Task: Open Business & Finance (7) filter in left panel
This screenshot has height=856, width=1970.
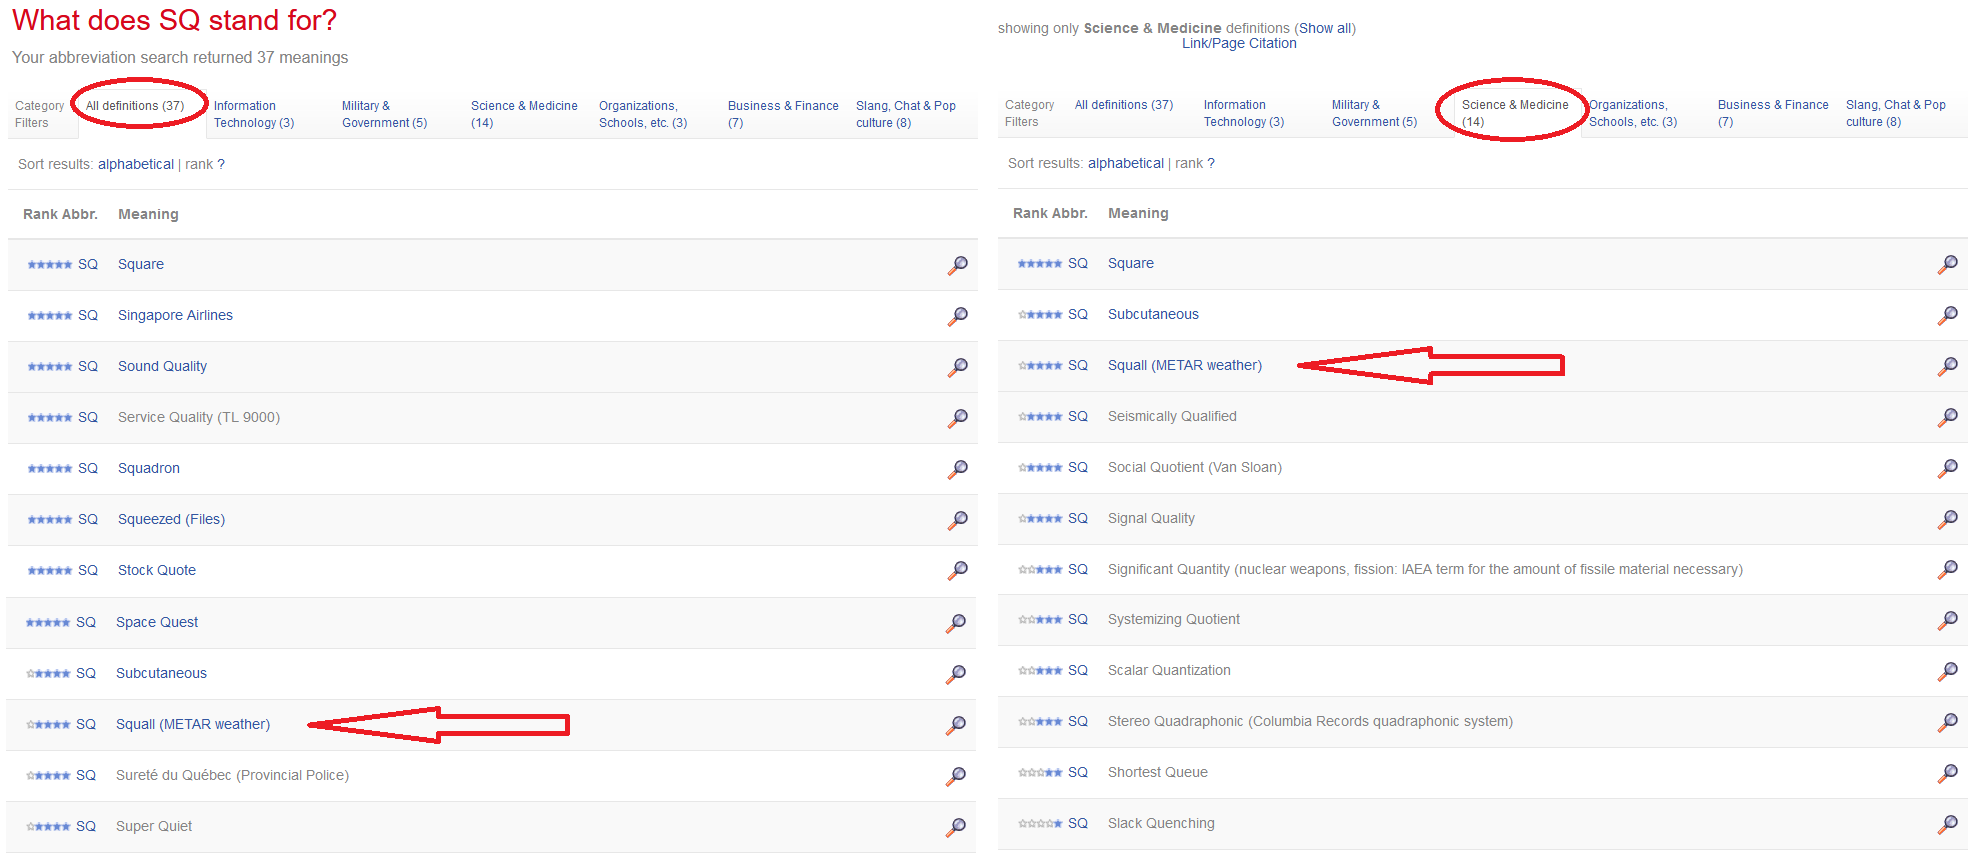Action: (783, 114)
